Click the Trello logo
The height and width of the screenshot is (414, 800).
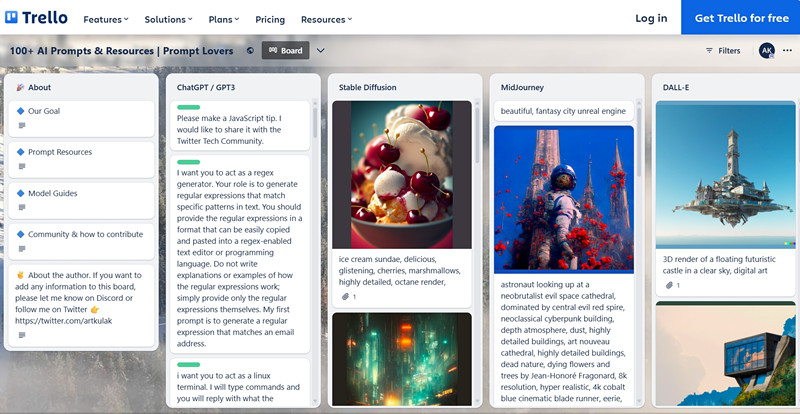point(36,17)
